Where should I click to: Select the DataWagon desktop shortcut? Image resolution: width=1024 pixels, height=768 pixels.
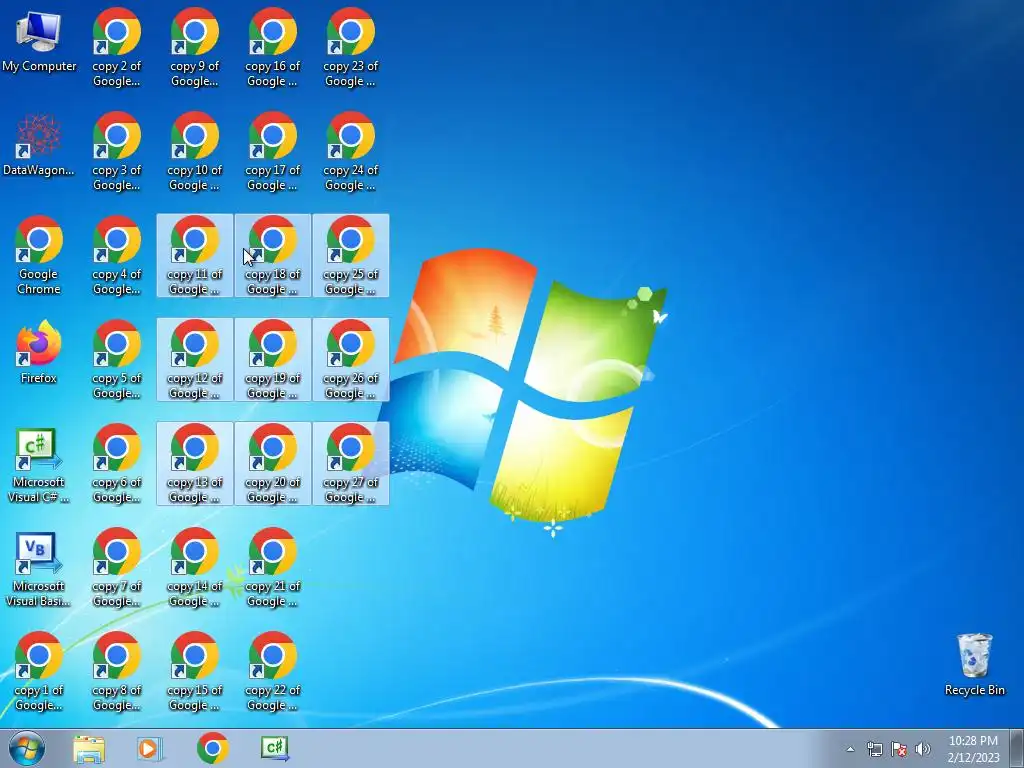(x=39, y=145)
